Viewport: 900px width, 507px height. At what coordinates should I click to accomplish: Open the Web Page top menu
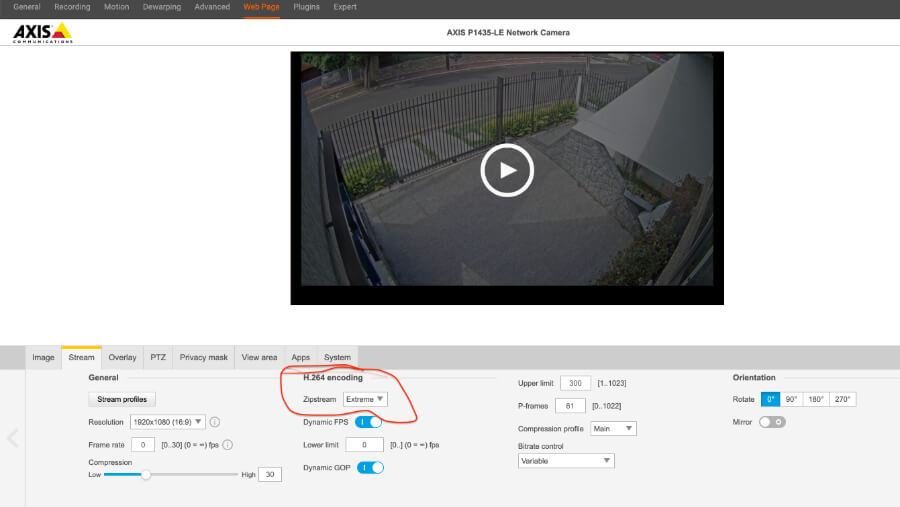261,7
